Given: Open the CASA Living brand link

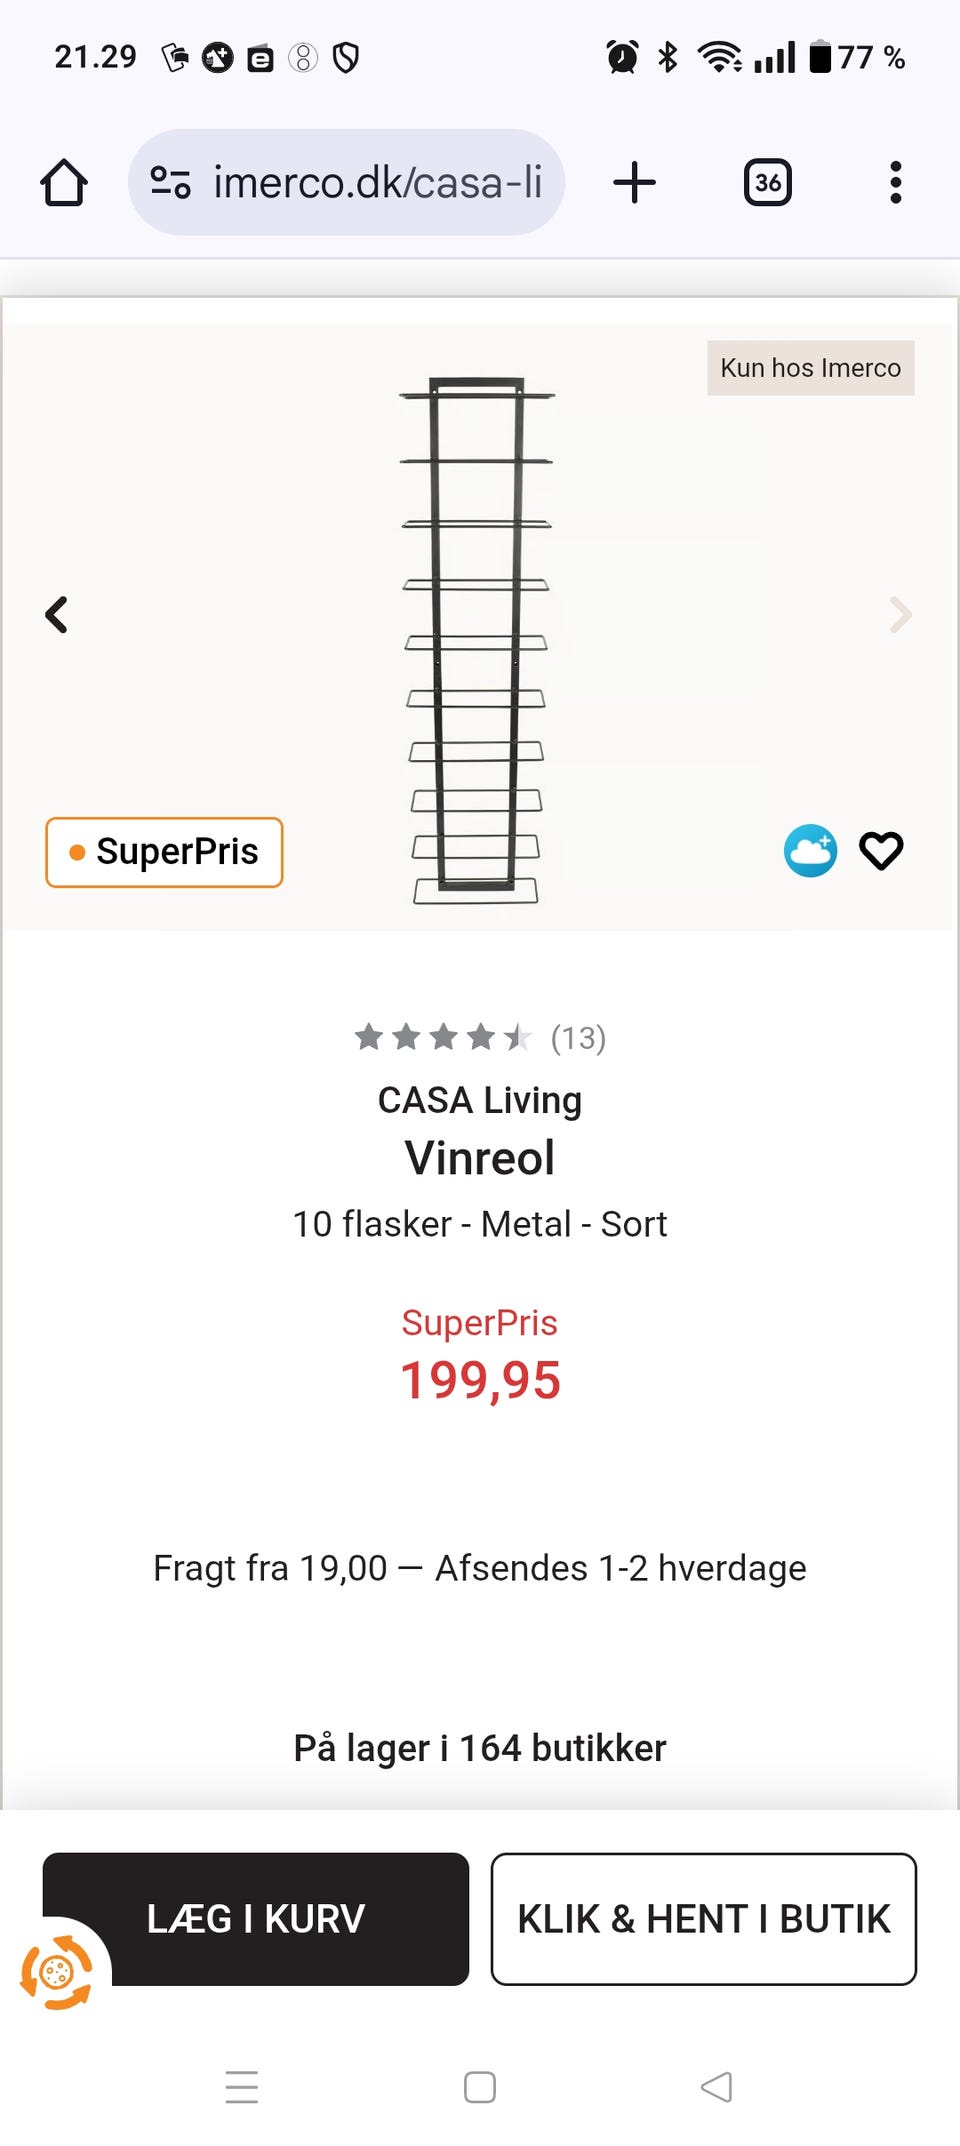Looking at the screenshot, I should 480,1100.
